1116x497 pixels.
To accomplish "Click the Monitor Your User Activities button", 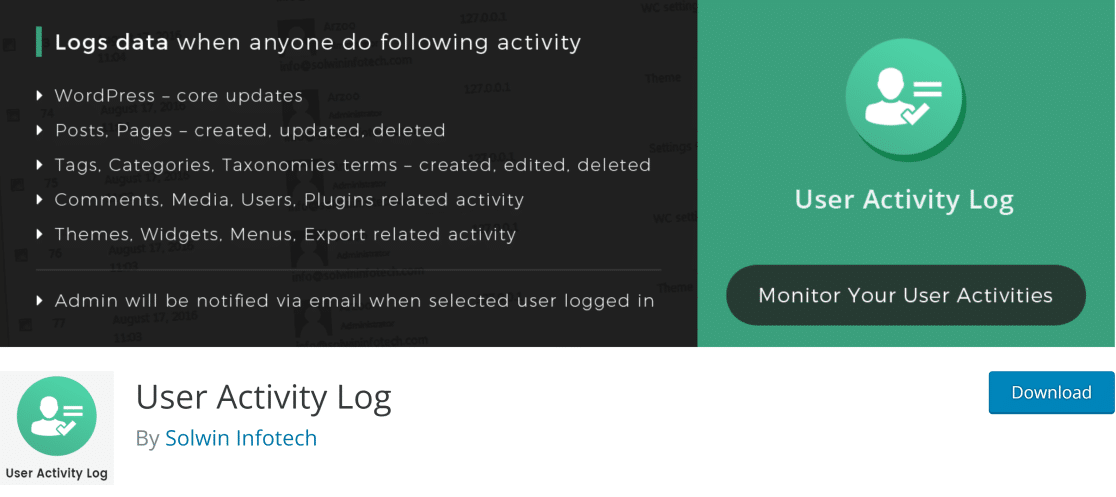I will (x=905, y=295).
